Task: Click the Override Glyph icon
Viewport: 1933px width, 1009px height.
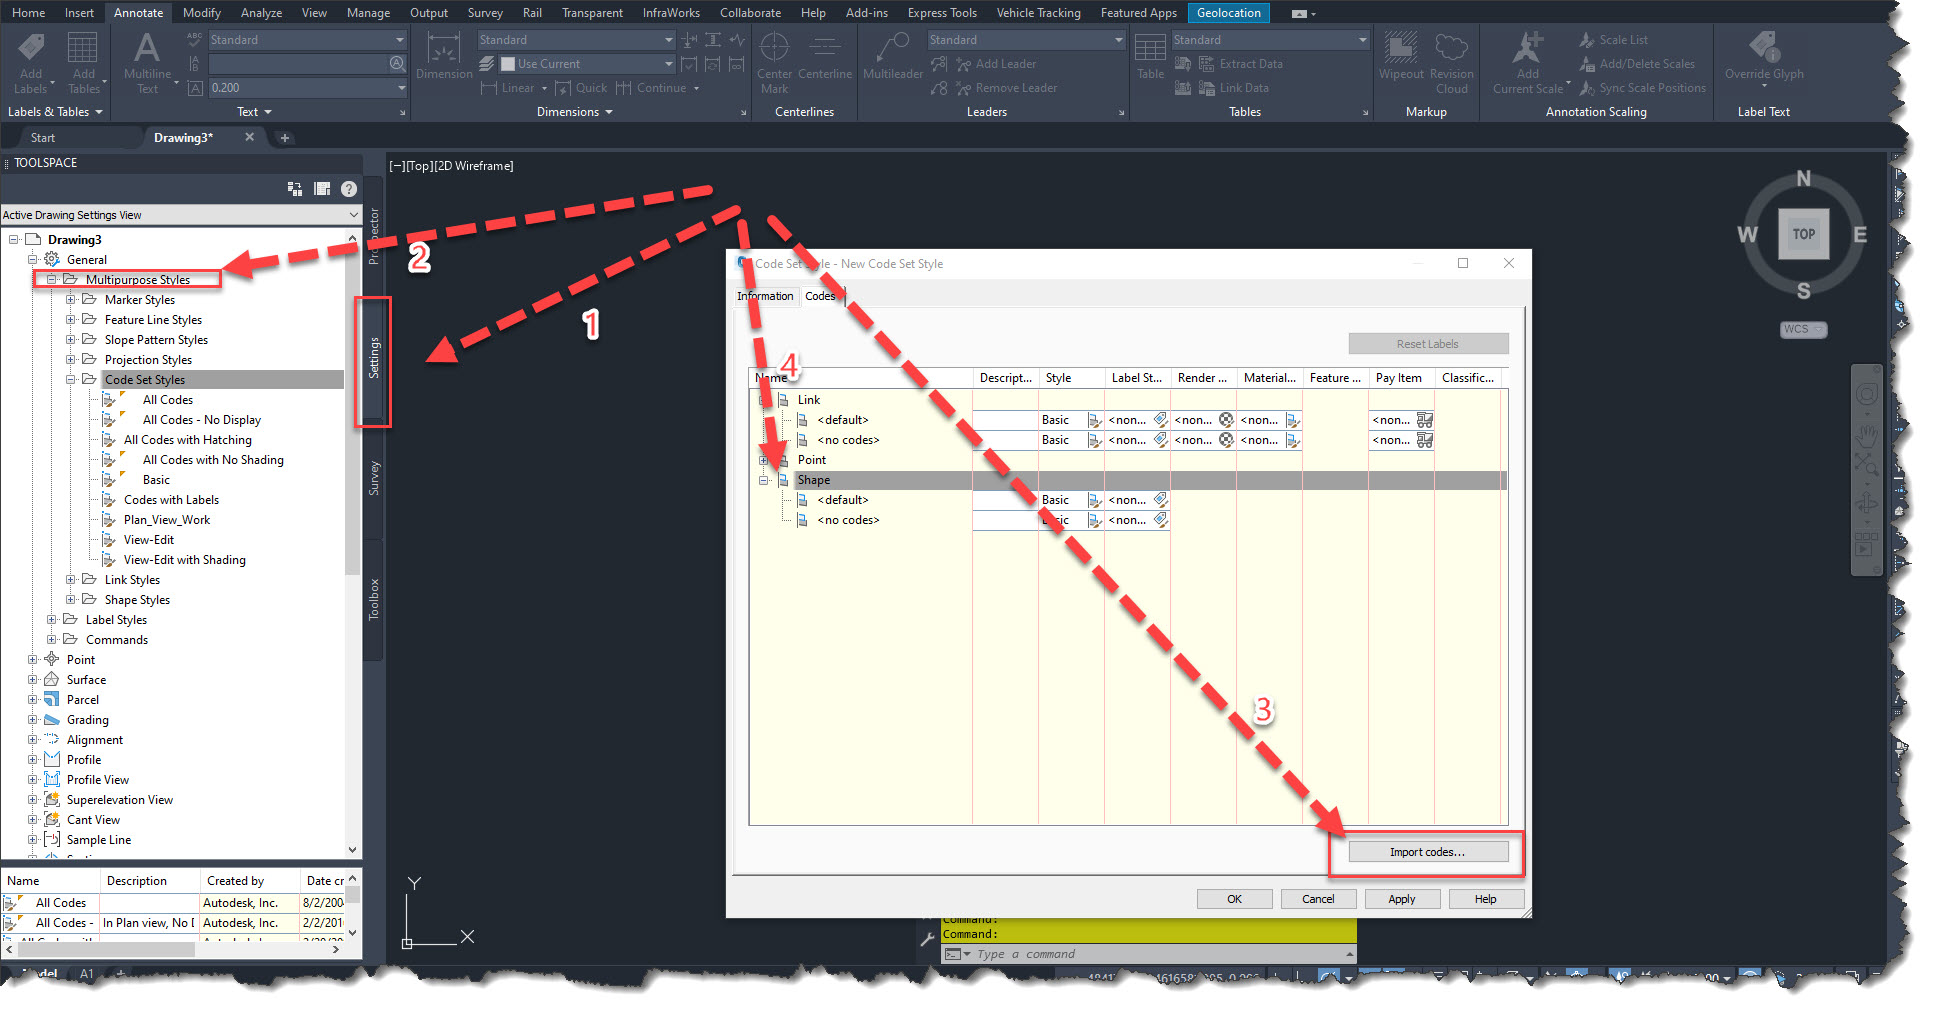Action: tap(1763, 55)
